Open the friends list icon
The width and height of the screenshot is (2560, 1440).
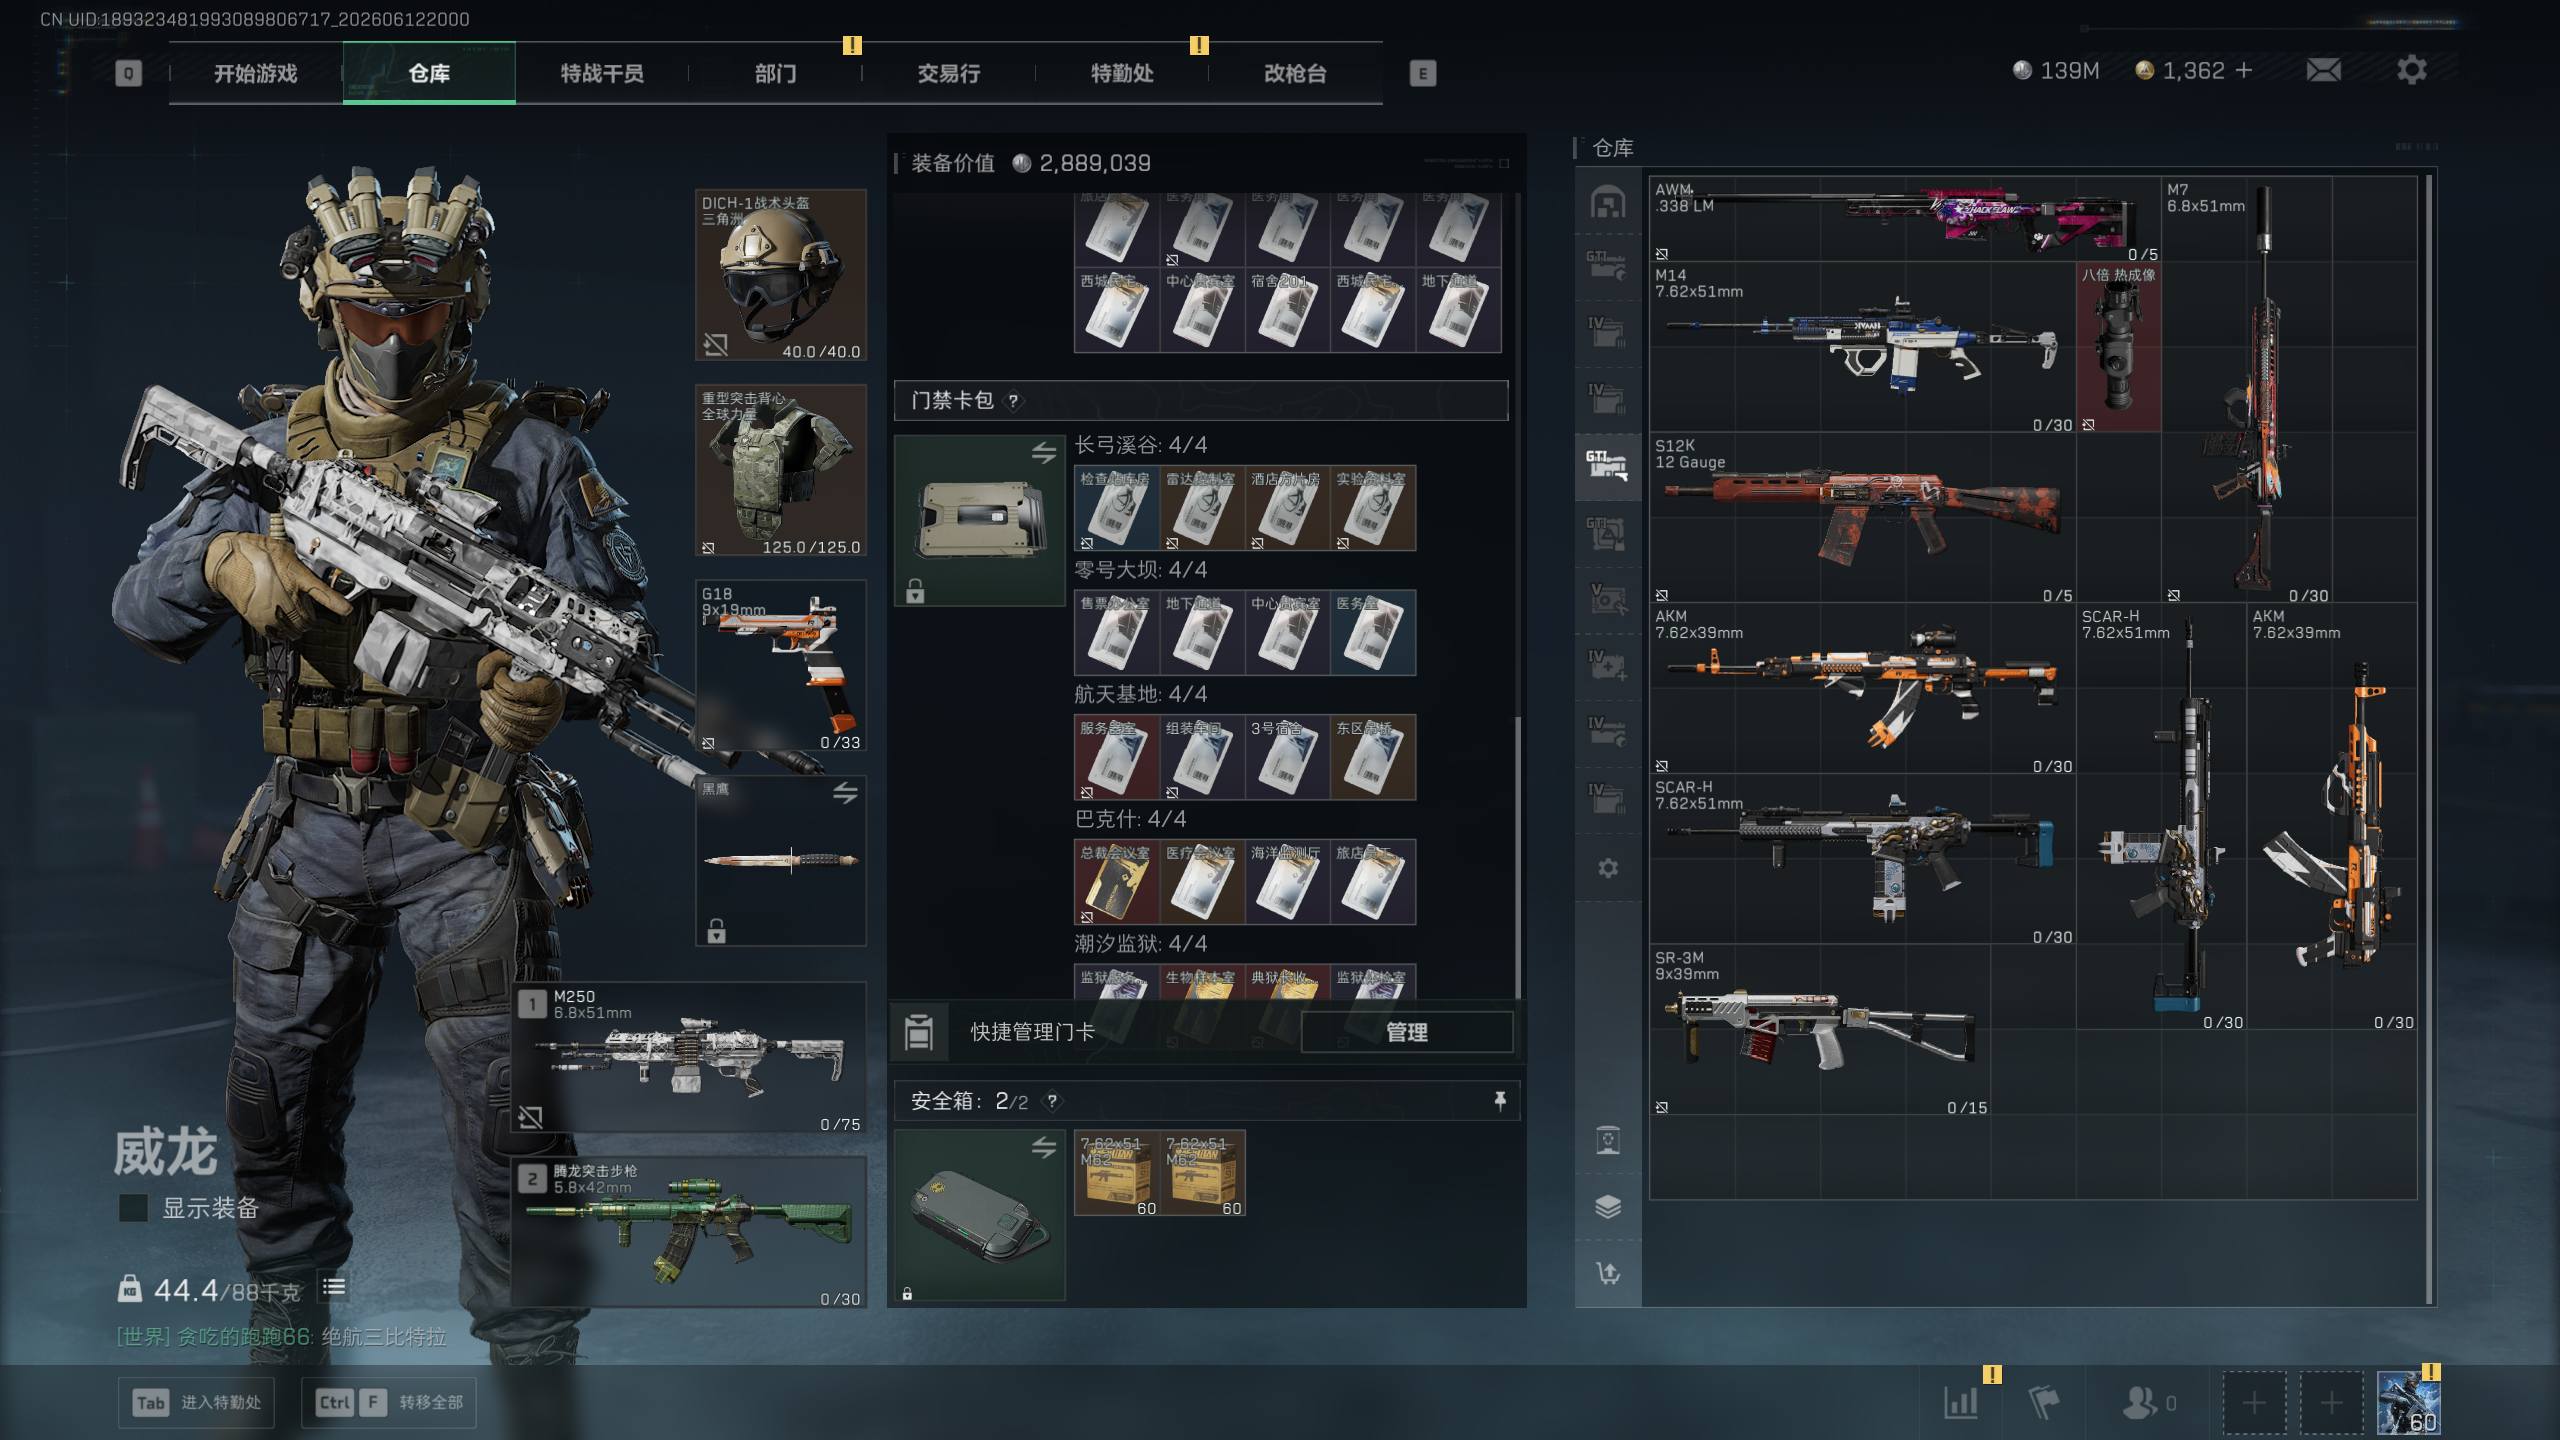click(2148, 1402)
